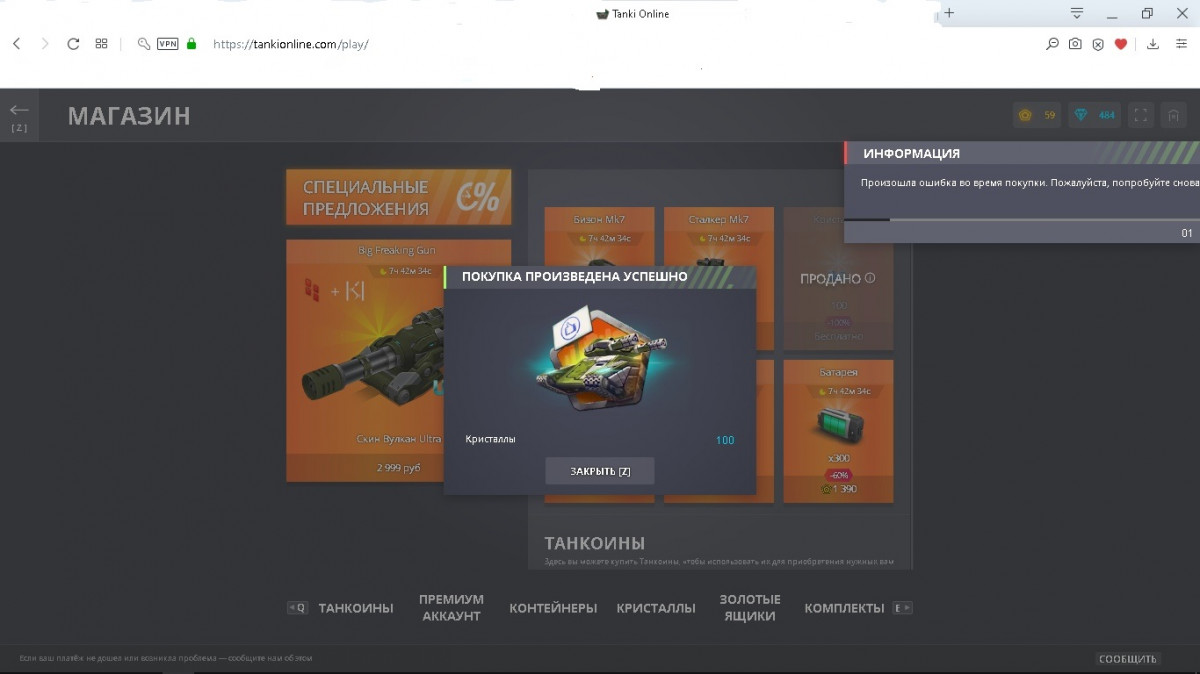The height and width of the screenshot is (674, 1200).
Task: Open the speed dial grid icon
Action: [101, 44]
